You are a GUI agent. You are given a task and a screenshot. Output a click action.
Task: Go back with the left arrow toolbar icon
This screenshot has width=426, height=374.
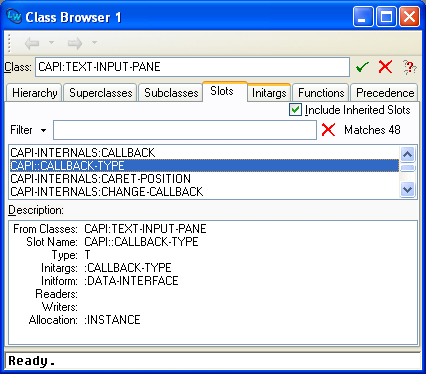click(x=32, y=43)
